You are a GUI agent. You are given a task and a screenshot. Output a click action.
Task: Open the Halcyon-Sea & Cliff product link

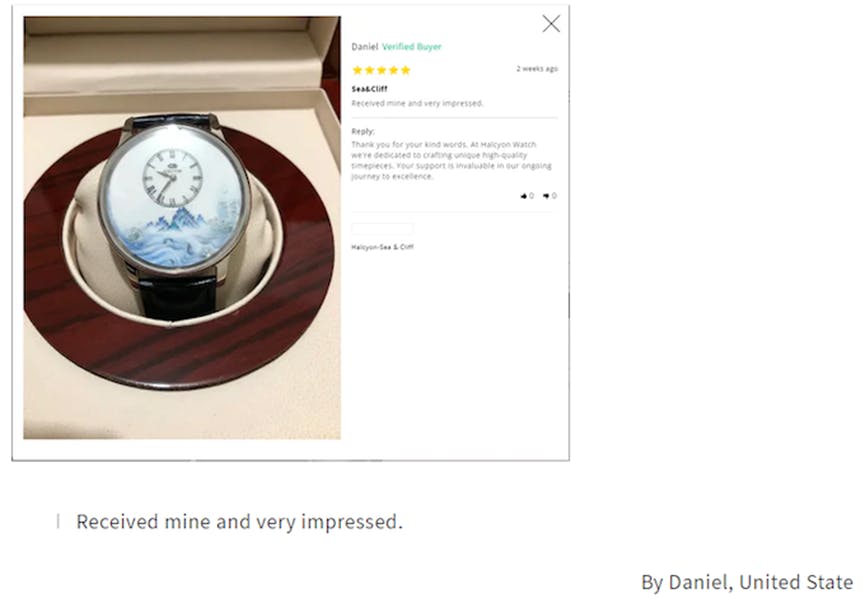382,247
